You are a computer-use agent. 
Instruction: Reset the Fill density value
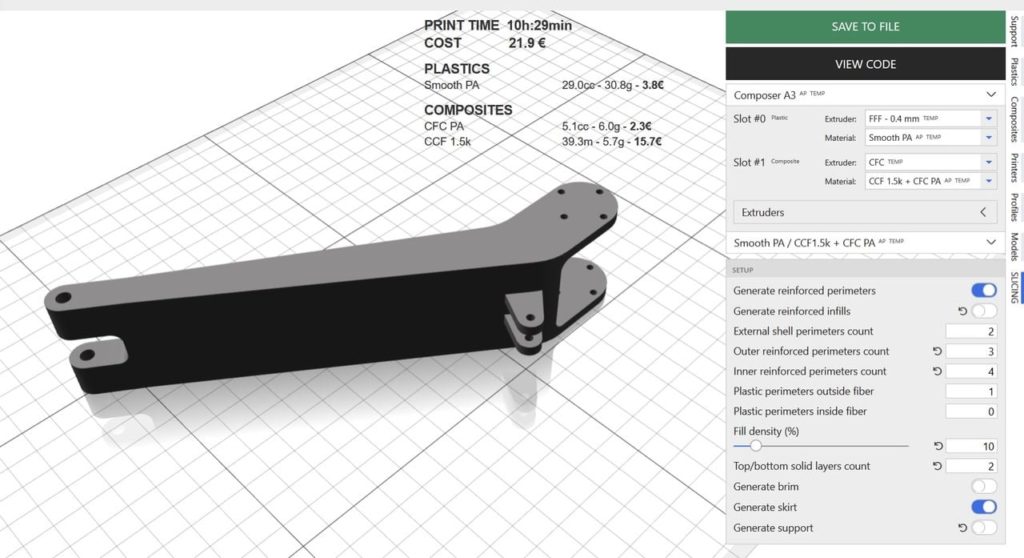click(x=938, y=446)
